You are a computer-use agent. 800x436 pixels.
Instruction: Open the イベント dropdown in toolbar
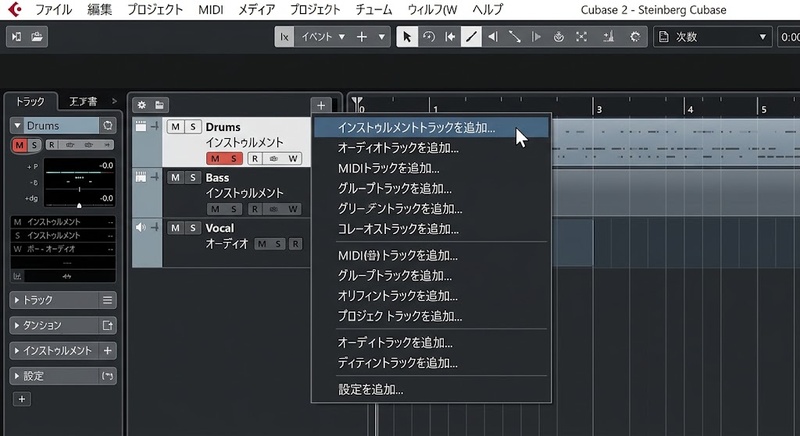(x=323, y=37)
